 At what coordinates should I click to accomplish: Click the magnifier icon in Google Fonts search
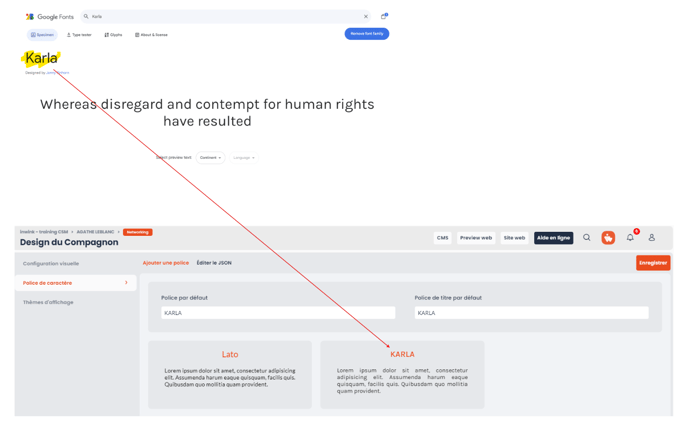(x=86, y=16)
